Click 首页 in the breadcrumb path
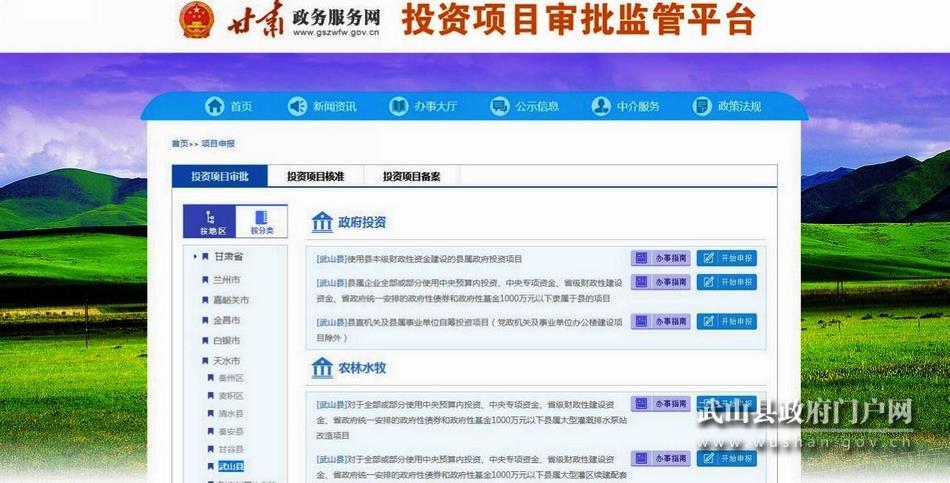 [180, 144]
